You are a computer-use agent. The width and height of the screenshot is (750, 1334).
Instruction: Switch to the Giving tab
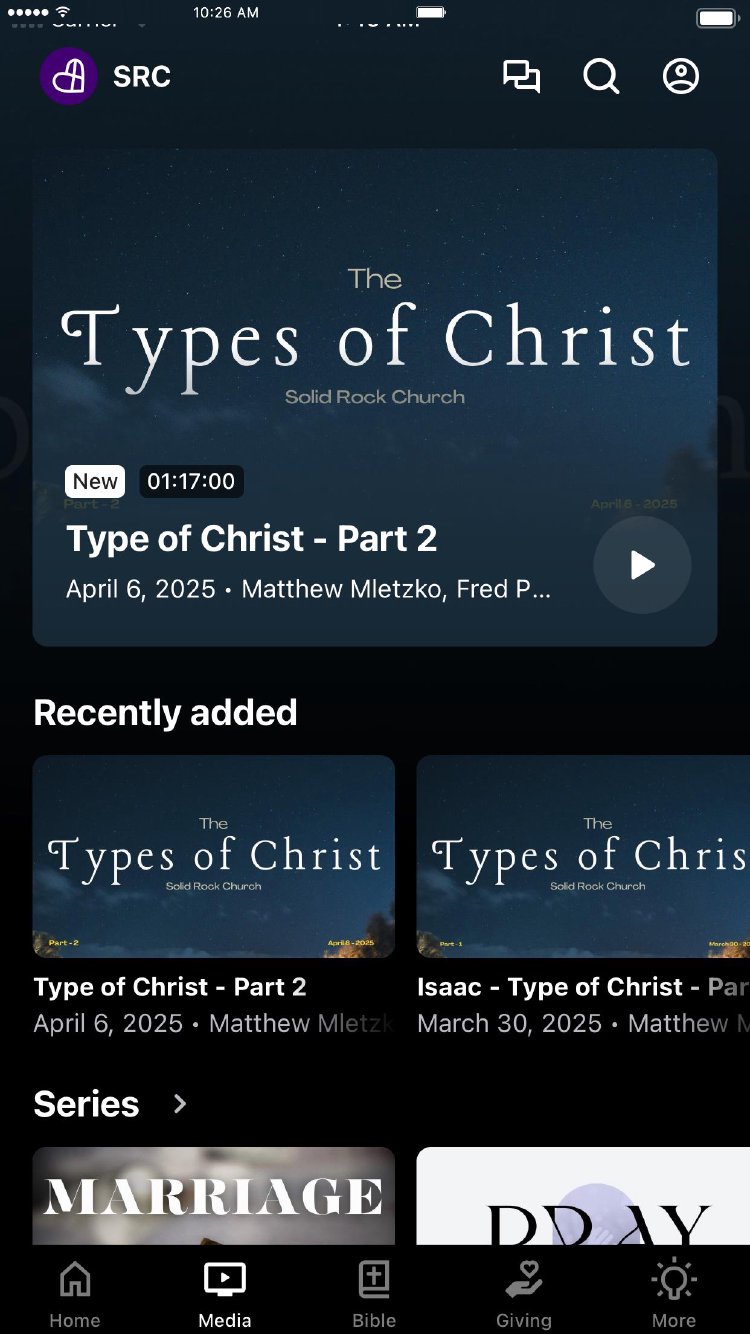(x=524, y=1294)
